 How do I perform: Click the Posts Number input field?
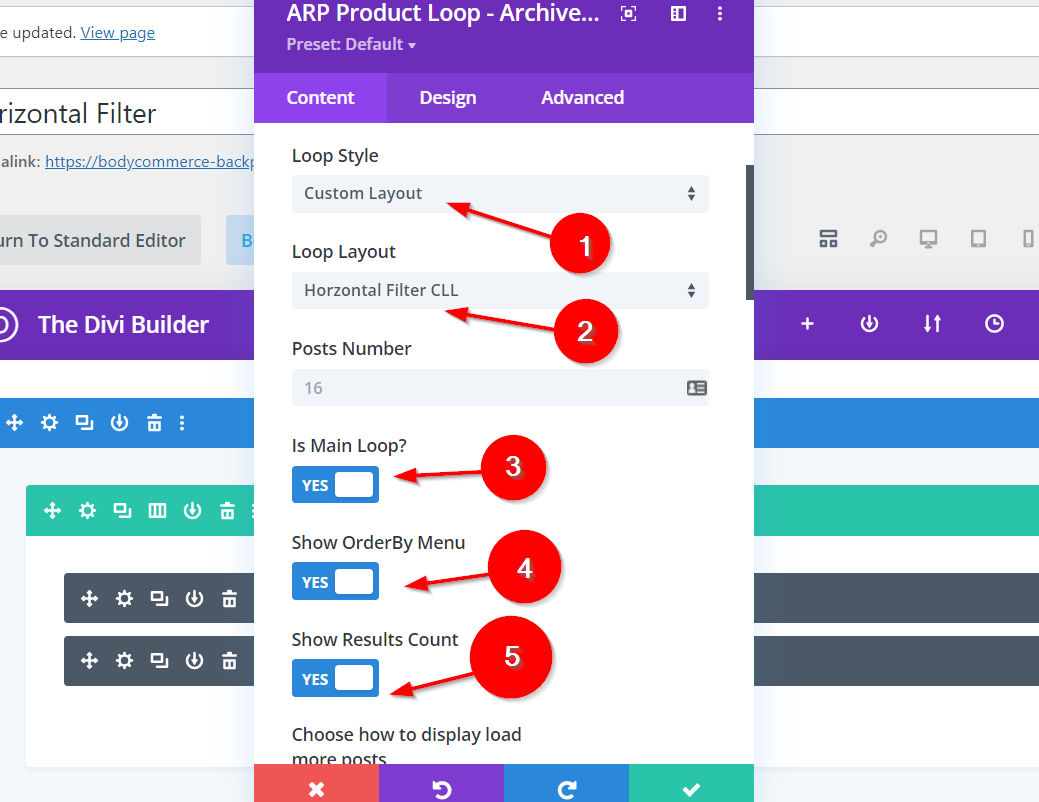(x=485, y=388)
